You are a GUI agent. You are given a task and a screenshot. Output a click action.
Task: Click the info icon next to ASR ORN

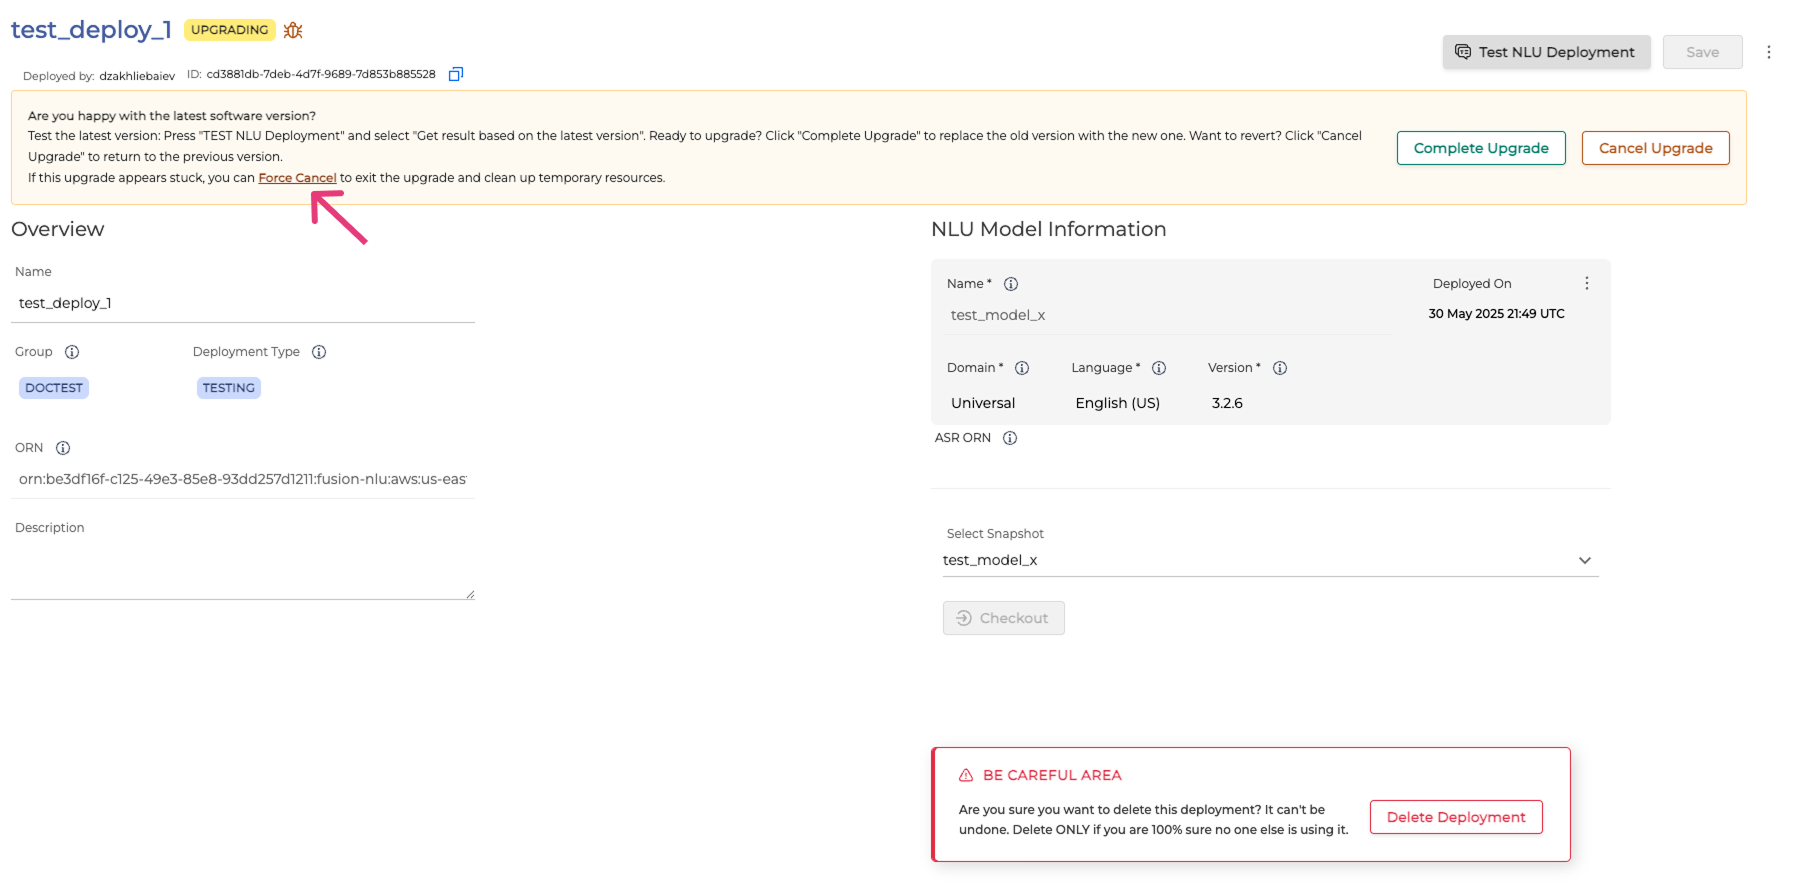[1010, 438]
